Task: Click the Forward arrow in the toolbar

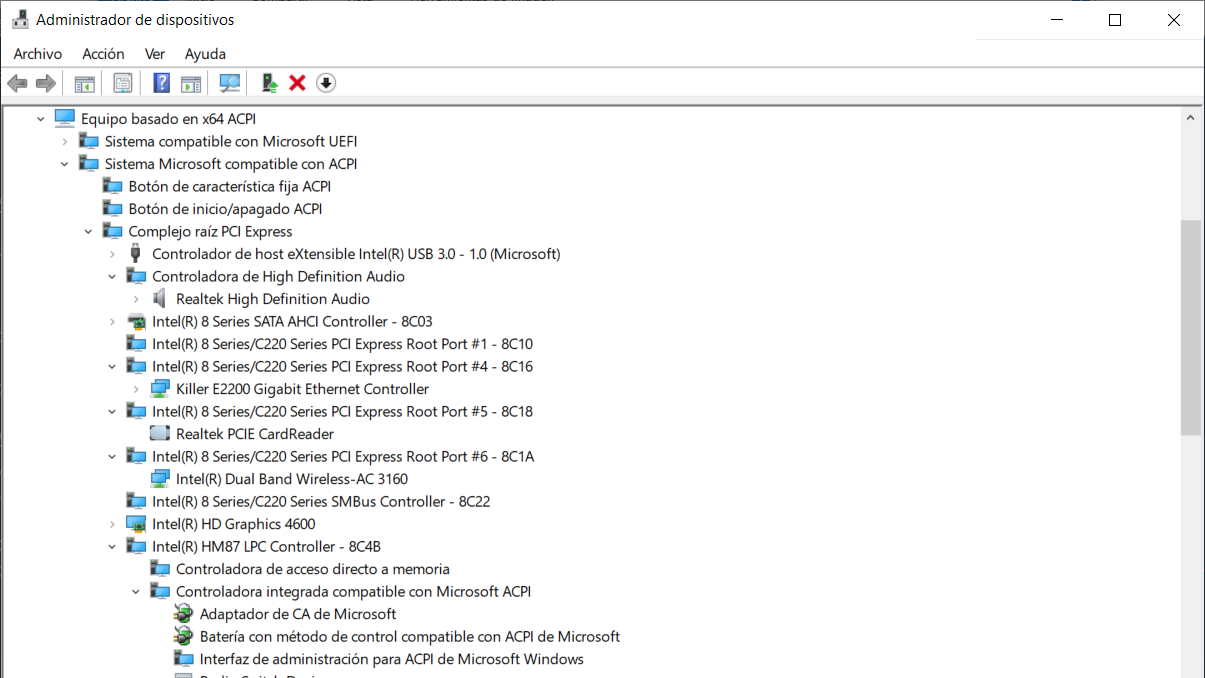Action: (45, 83)
